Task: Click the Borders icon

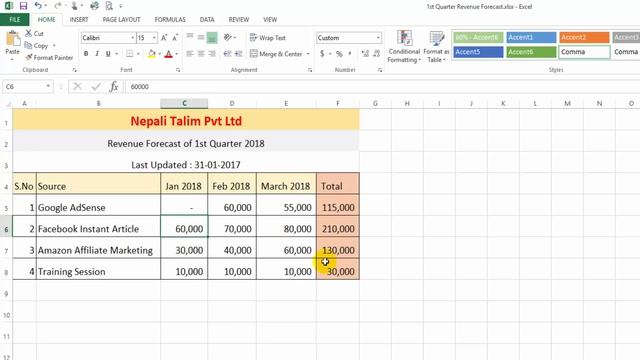Action: (129, 54)
